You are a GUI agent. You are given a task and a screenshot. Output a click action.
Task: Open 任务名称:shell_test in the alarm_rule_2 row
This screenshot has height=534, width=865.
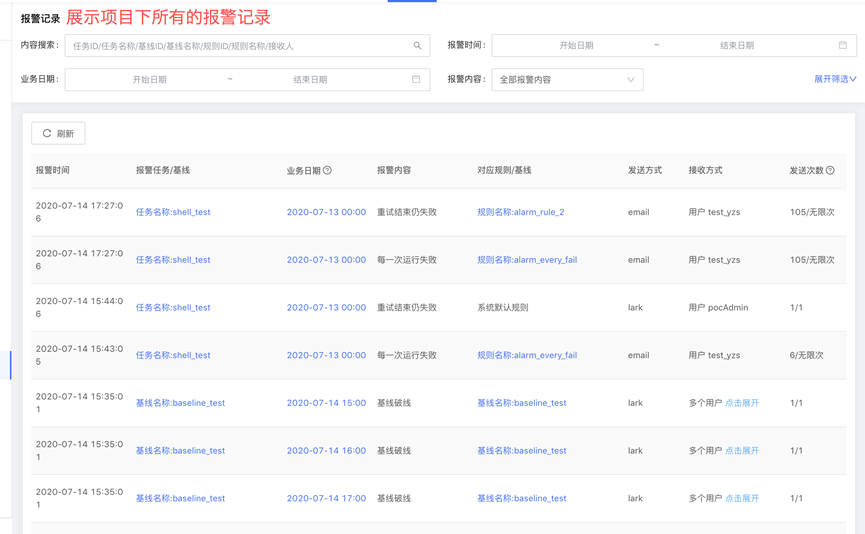173,212
